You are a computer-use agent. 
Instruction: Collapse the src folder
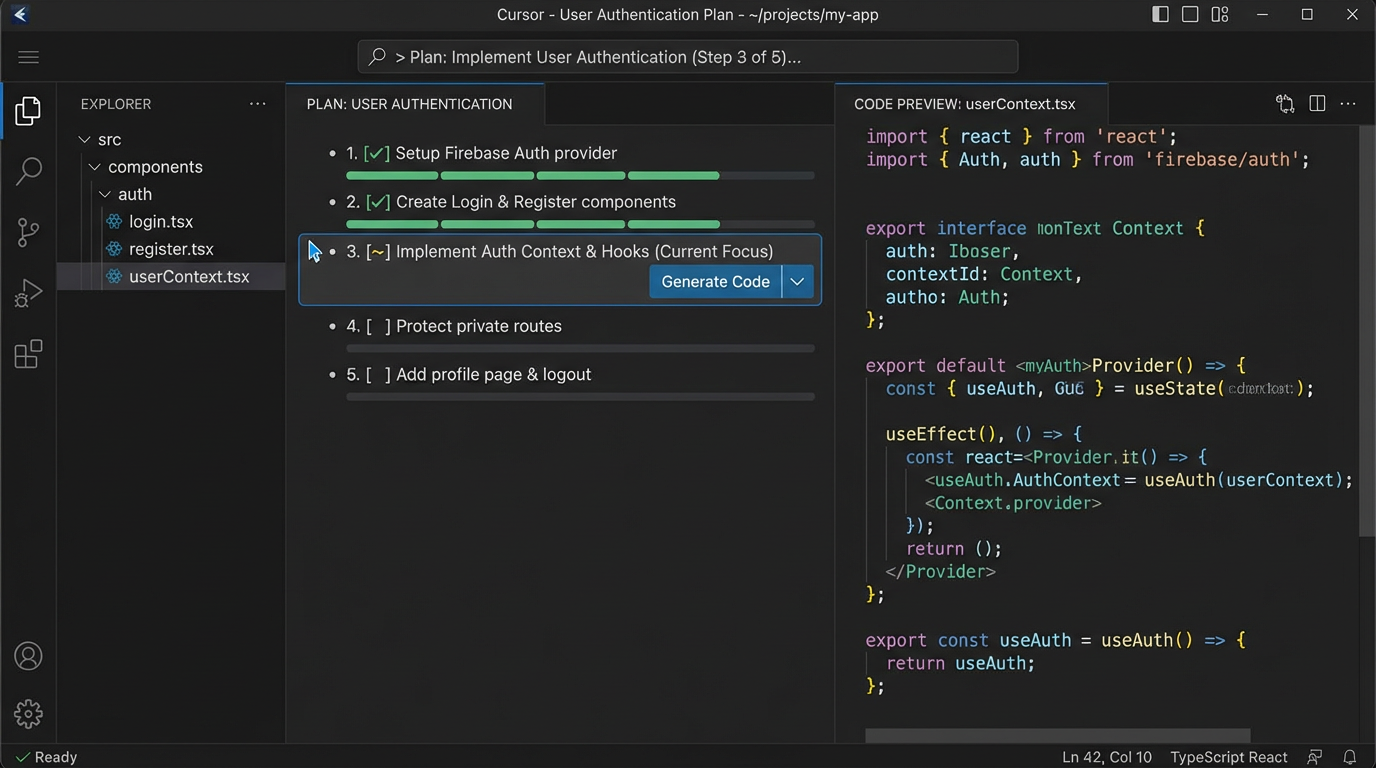85,139
